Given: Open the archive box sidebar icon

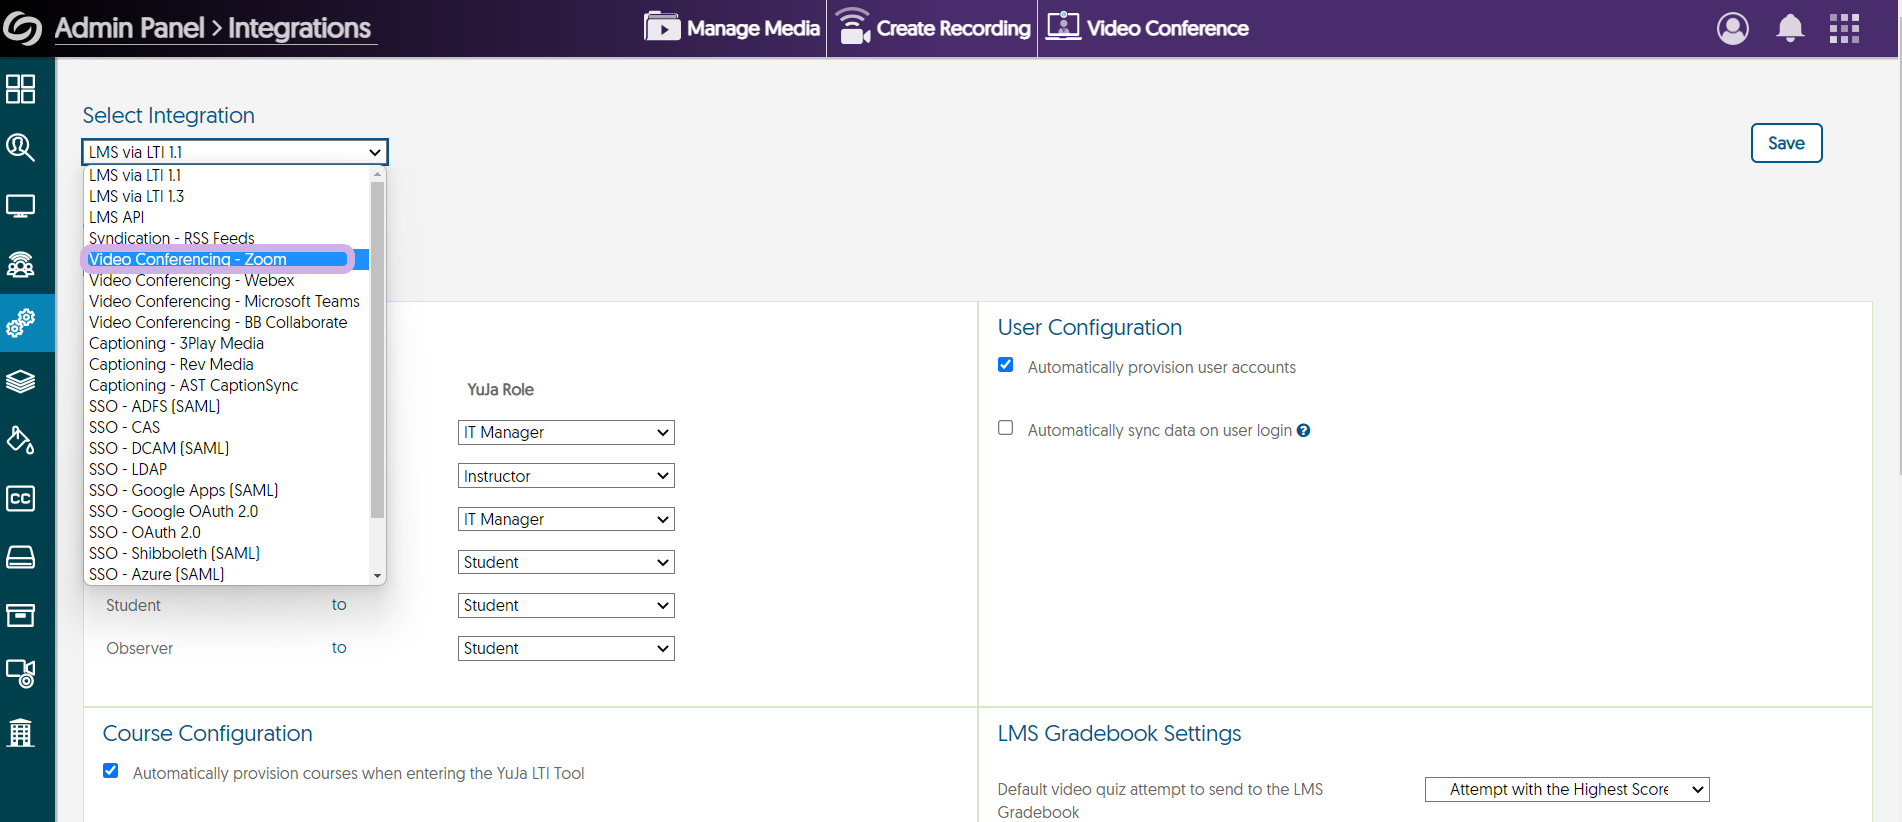Looking at the screenshot, I should (x=20, y=615).
